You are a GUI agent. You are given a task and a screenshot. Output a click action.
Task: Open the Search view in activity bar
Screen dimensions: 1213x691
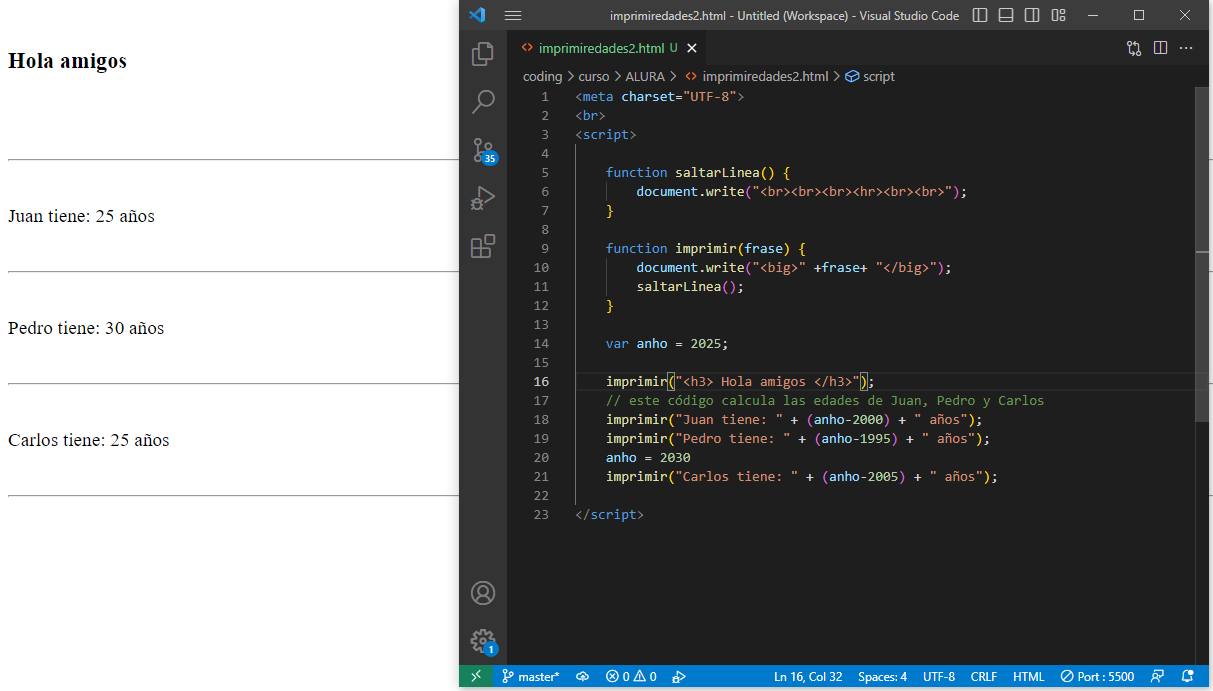[483, 102]
